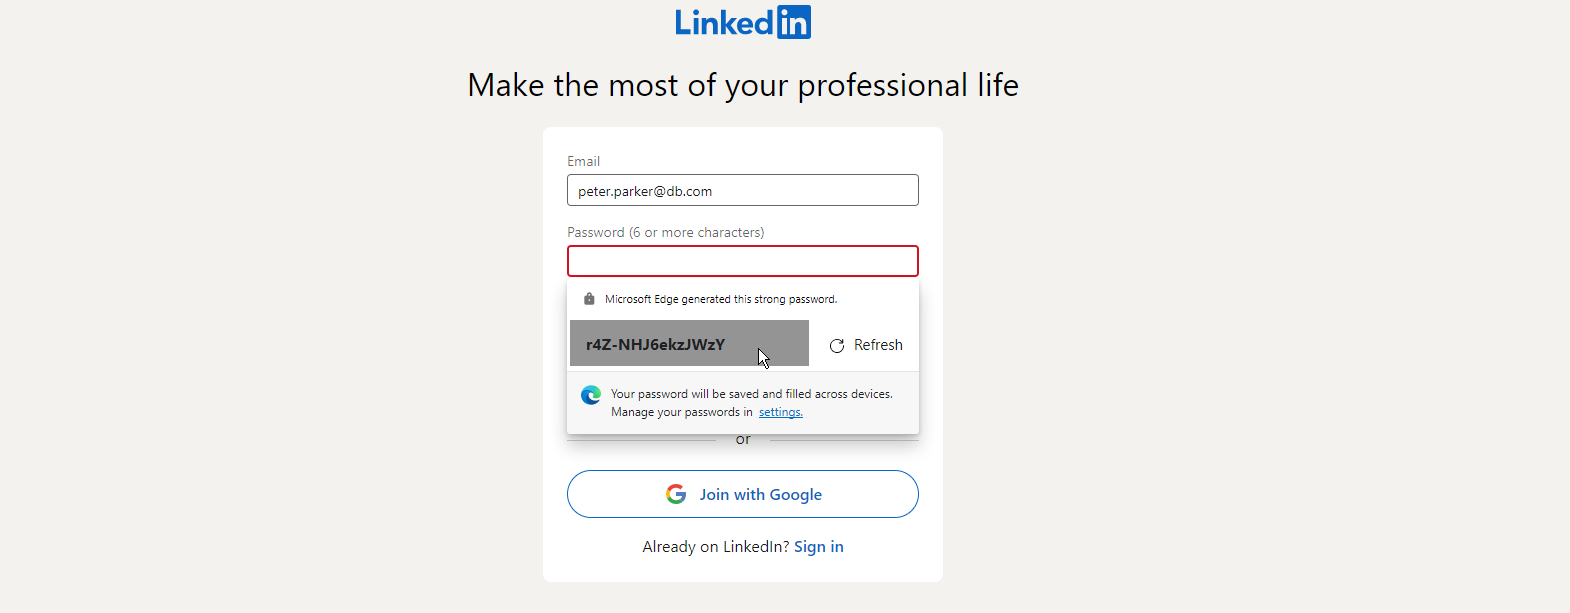The height and width of the screenshot is (613, 1570).
Task: Click the 'Email' field label
Action: tap(584, 161)
